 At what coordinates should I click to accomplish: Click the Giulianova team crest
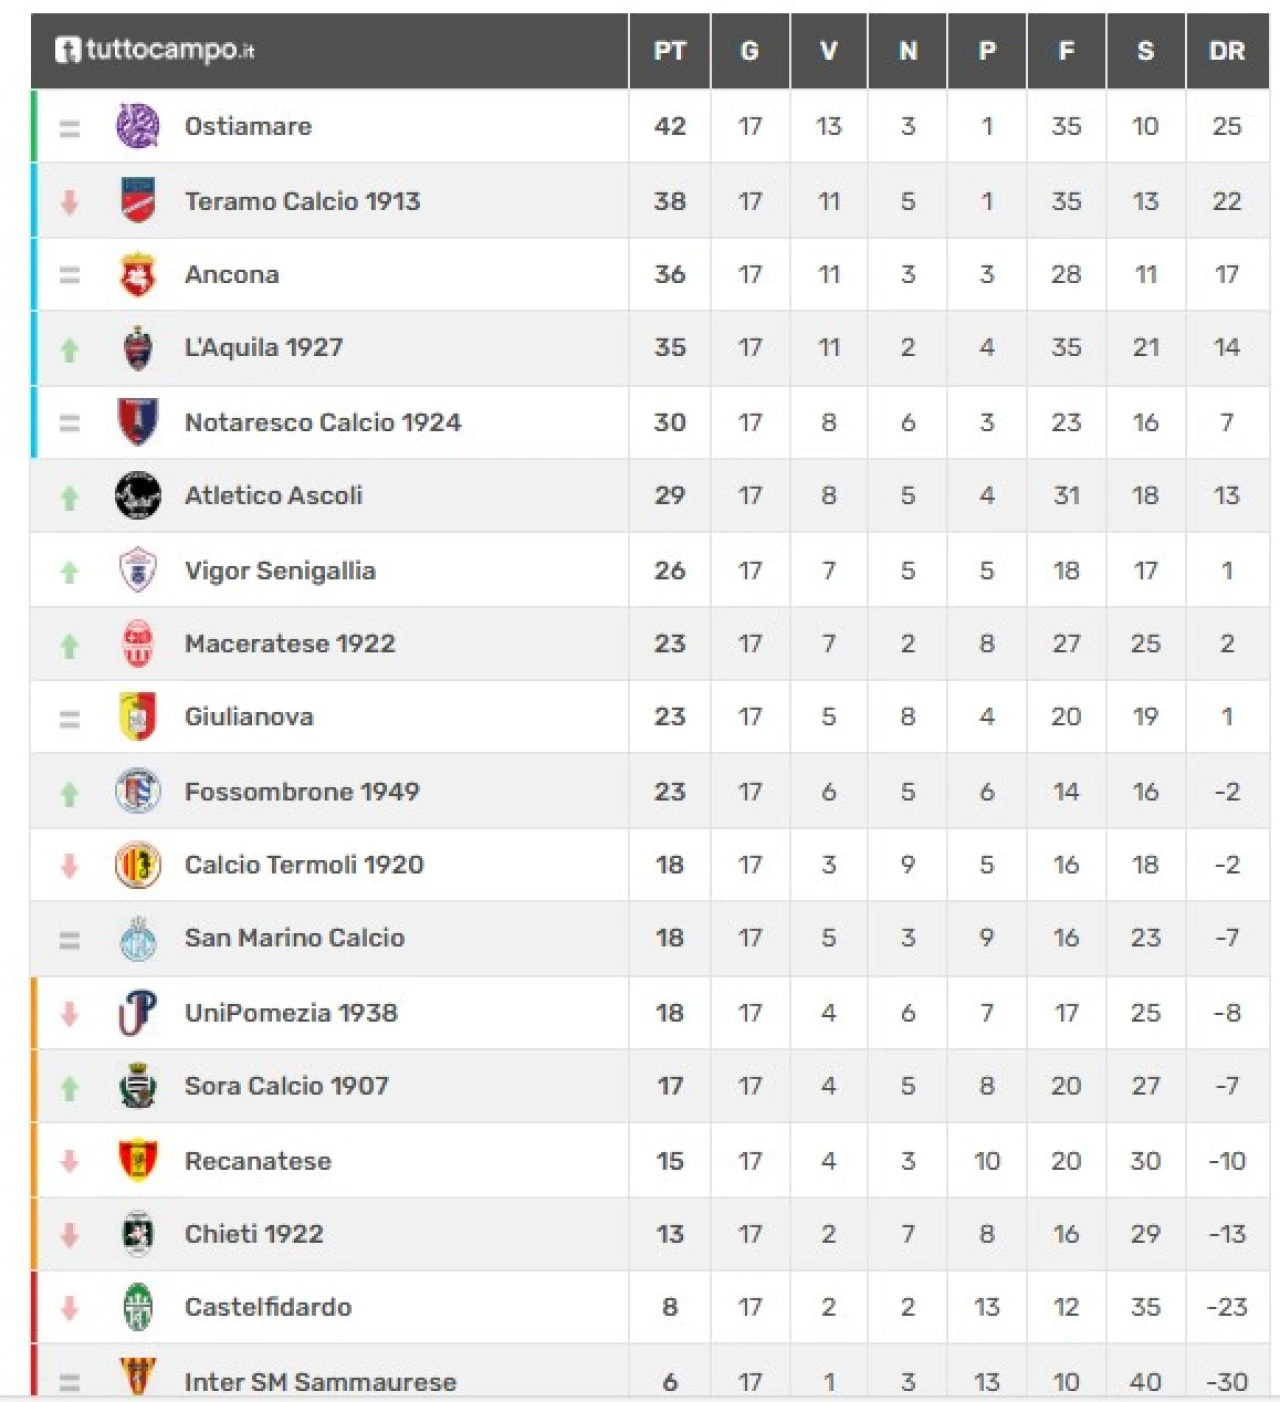[138, 717]
